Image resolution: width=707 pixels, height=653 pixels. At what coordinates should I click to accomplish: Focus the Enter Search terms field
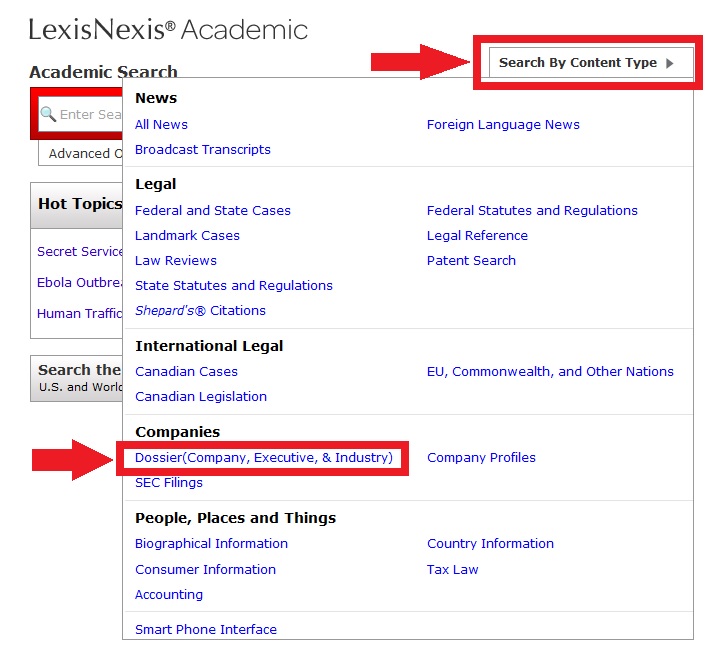coord(80,114)
